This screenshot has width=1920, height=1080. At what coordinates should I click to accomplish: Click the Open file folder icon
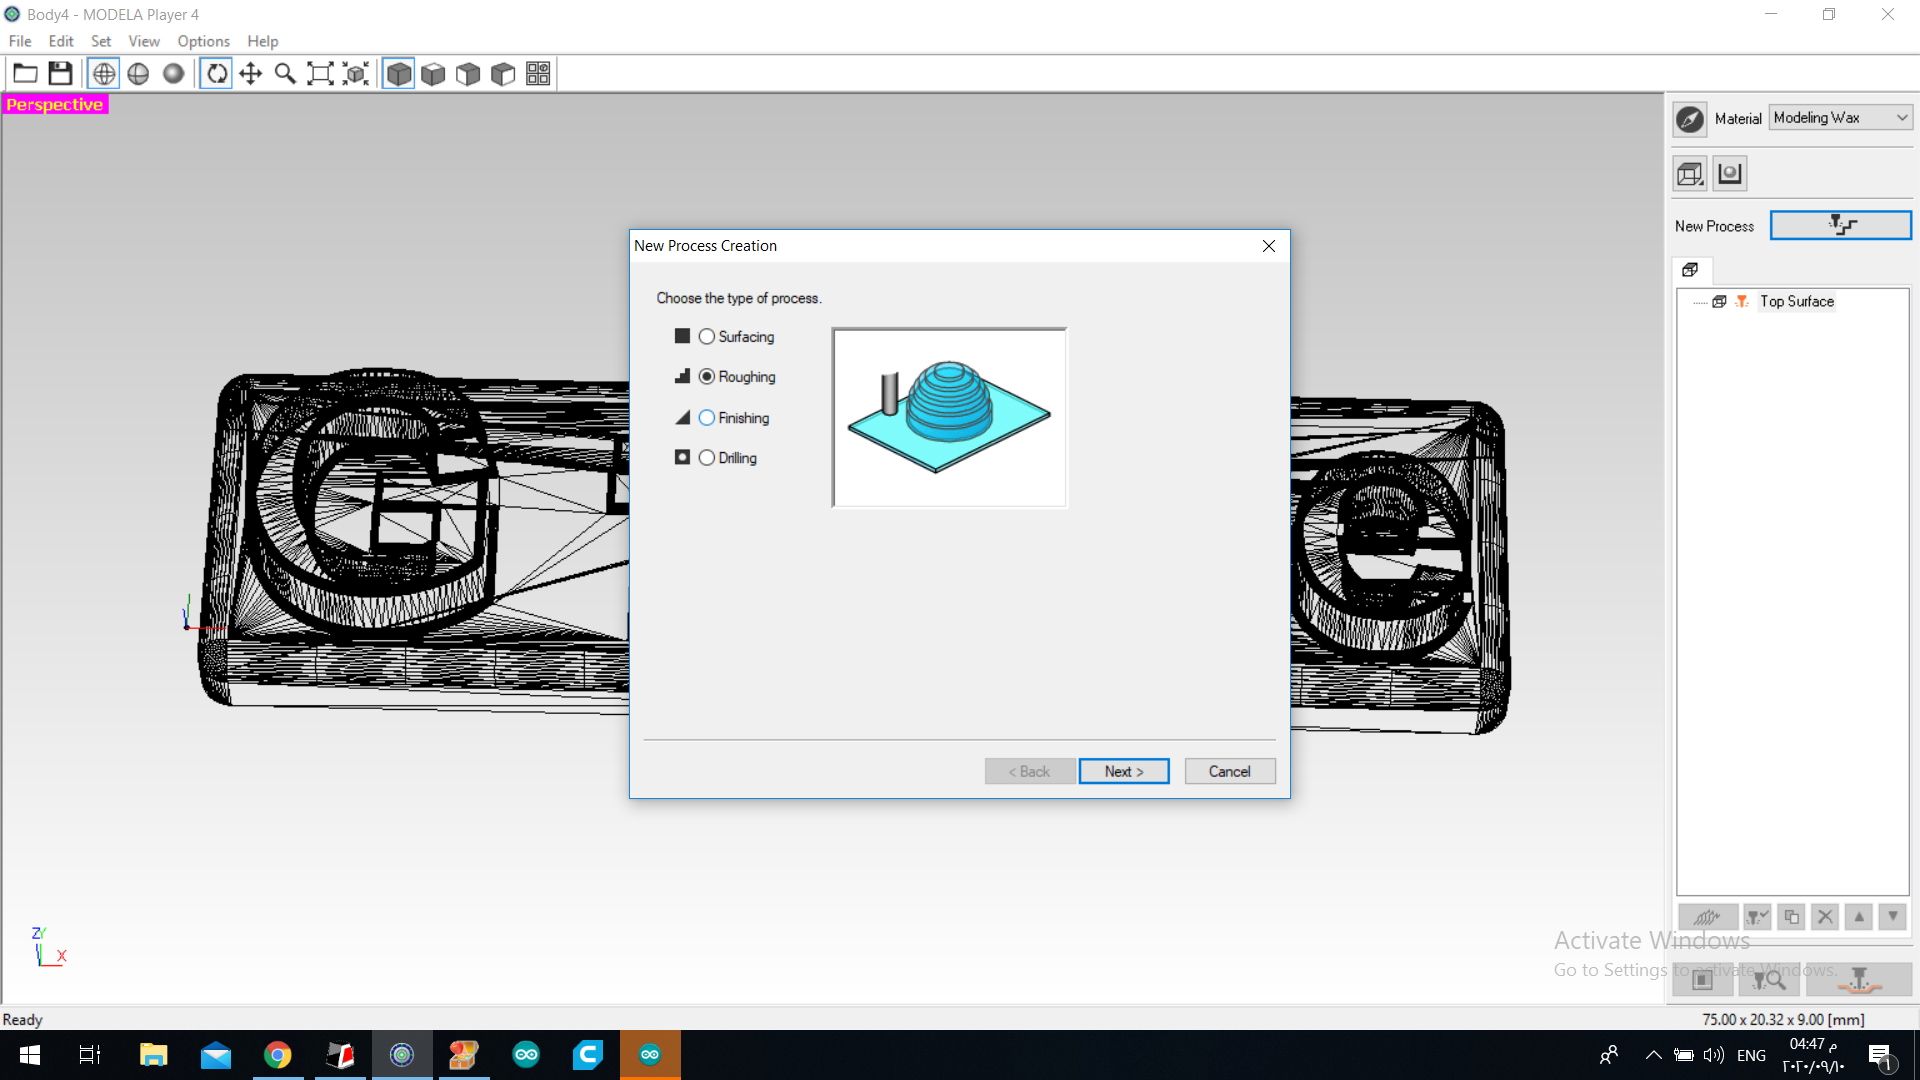coord(25,73)
